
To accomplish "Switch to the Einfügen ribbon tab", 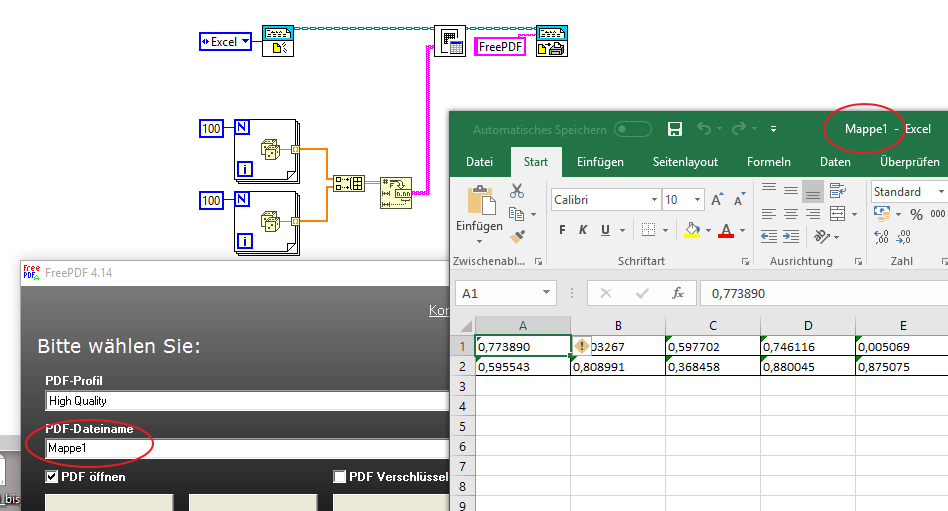I will coord(600,161).
